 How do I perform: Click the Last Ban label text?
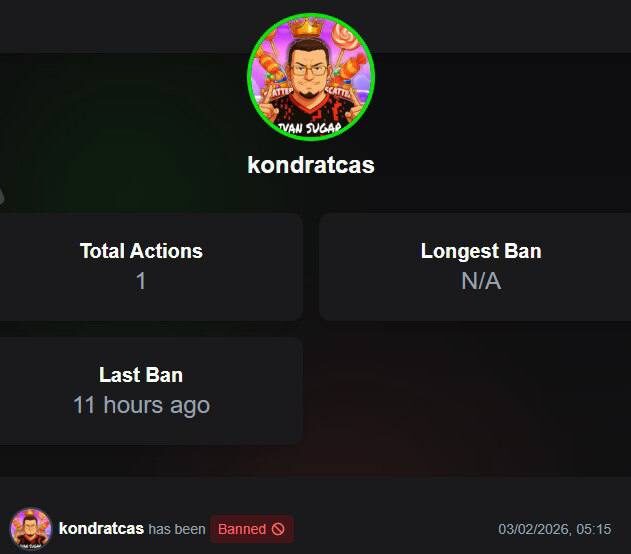click(141, 375)
